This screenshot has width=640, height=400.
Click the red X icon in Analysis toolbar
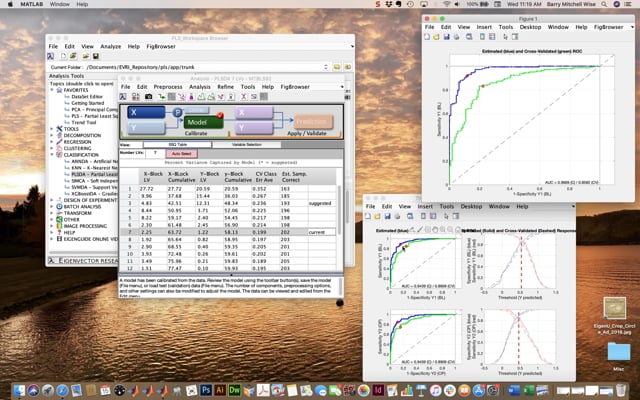tap(243, 96)
